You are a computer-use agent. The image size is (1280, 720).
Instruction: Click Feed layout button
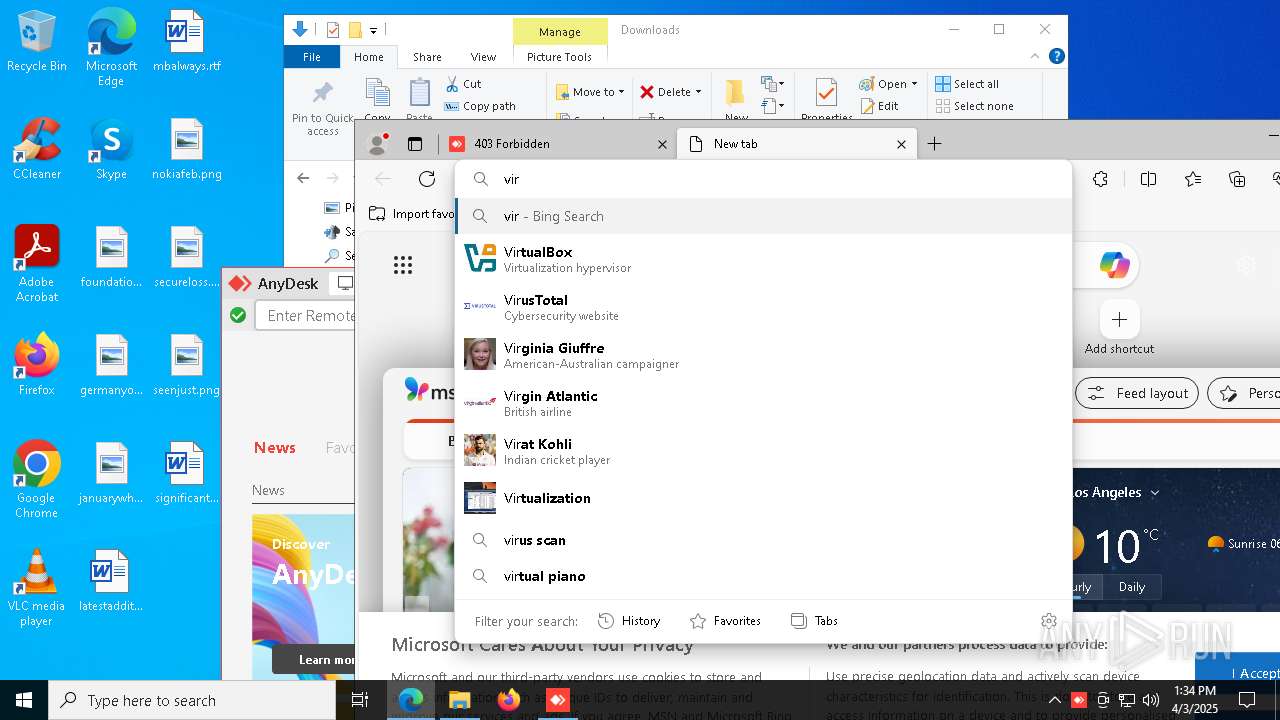point(1137,393)
